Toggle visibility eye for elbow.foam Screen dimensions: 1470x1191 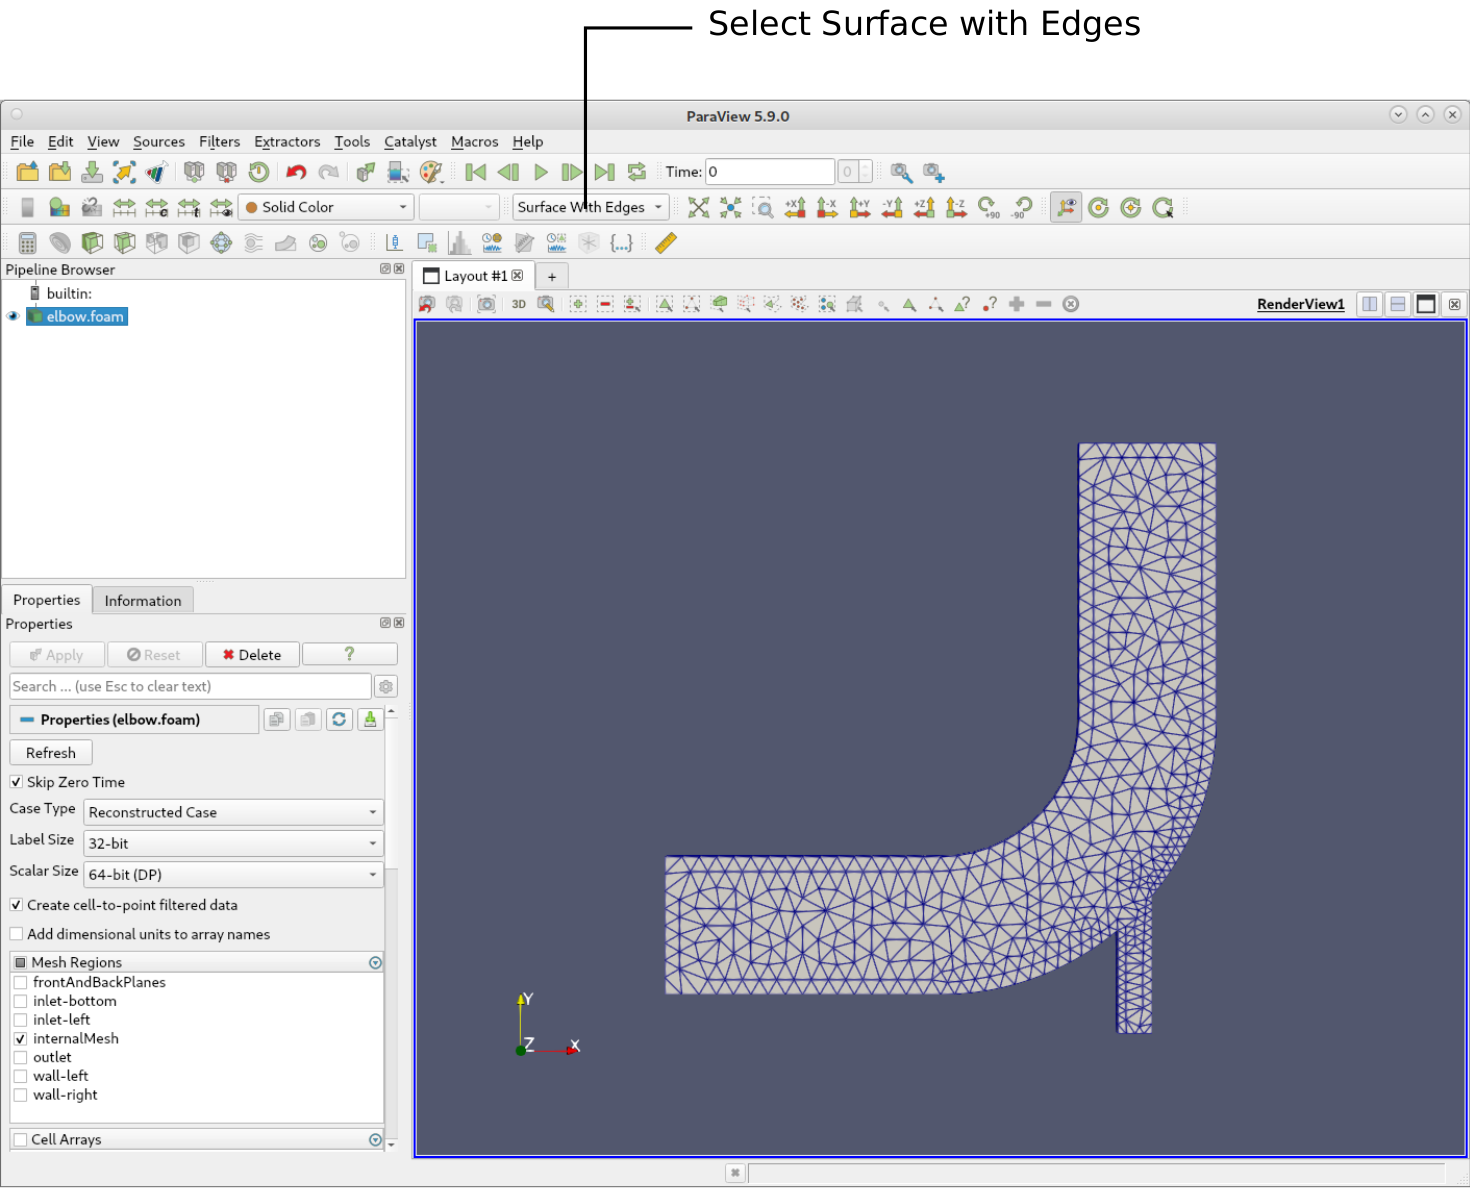[x=13, y=317]
